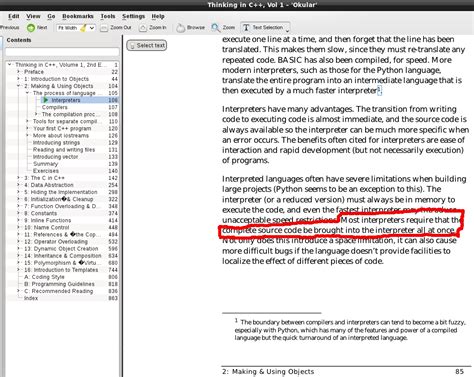Select A: Coding Style appendix
Image resolution: width=474 pixels, height=377 pixels.
tap(44, 277)
